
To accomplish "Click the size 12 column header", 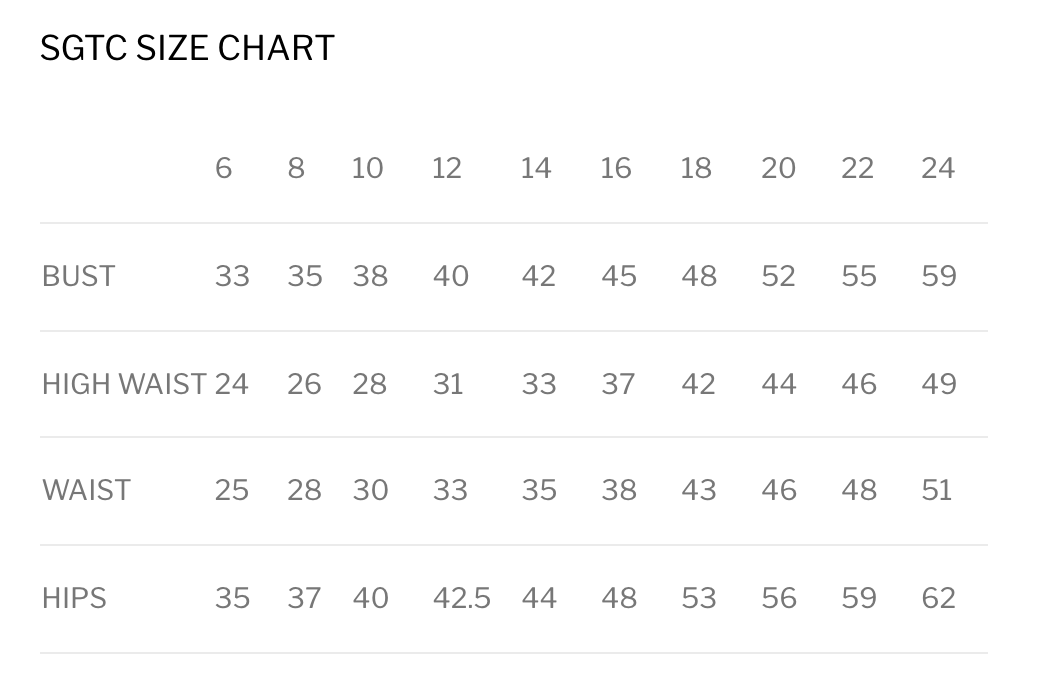I will [447, 168].
